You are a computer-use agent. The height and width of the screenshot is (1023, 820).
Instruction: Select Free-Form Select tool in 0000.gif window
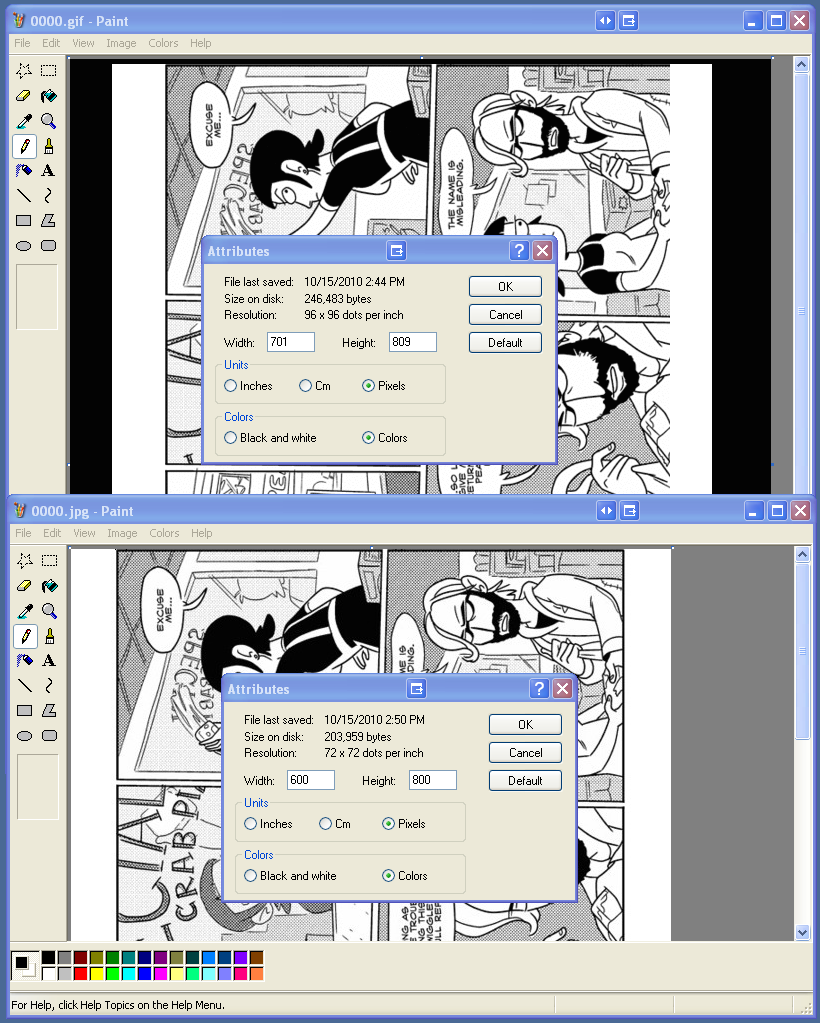pos(23,70)
